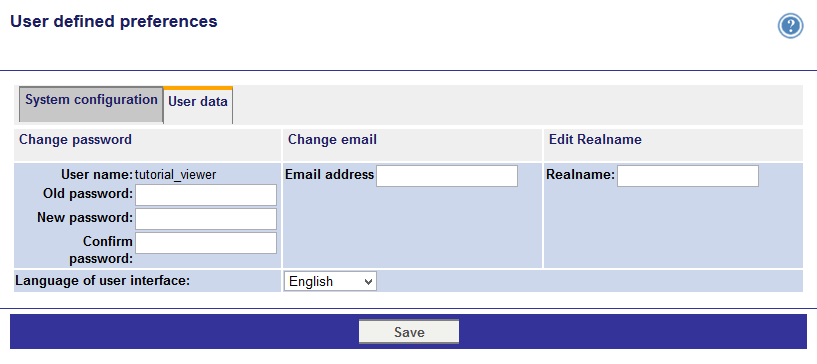Screen dimensions: 817x364
Task: Open the help question mark icon
Action: coord(790,26)
